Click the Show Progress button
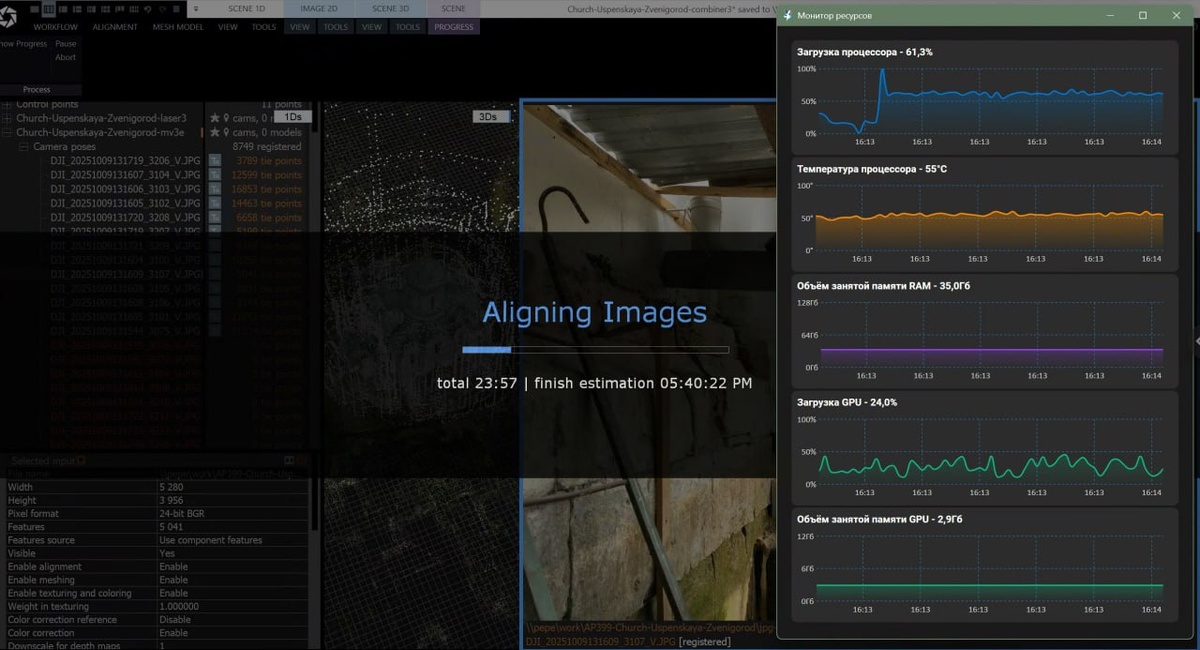This screenshot has width=1200, height=650. [22, 44]
